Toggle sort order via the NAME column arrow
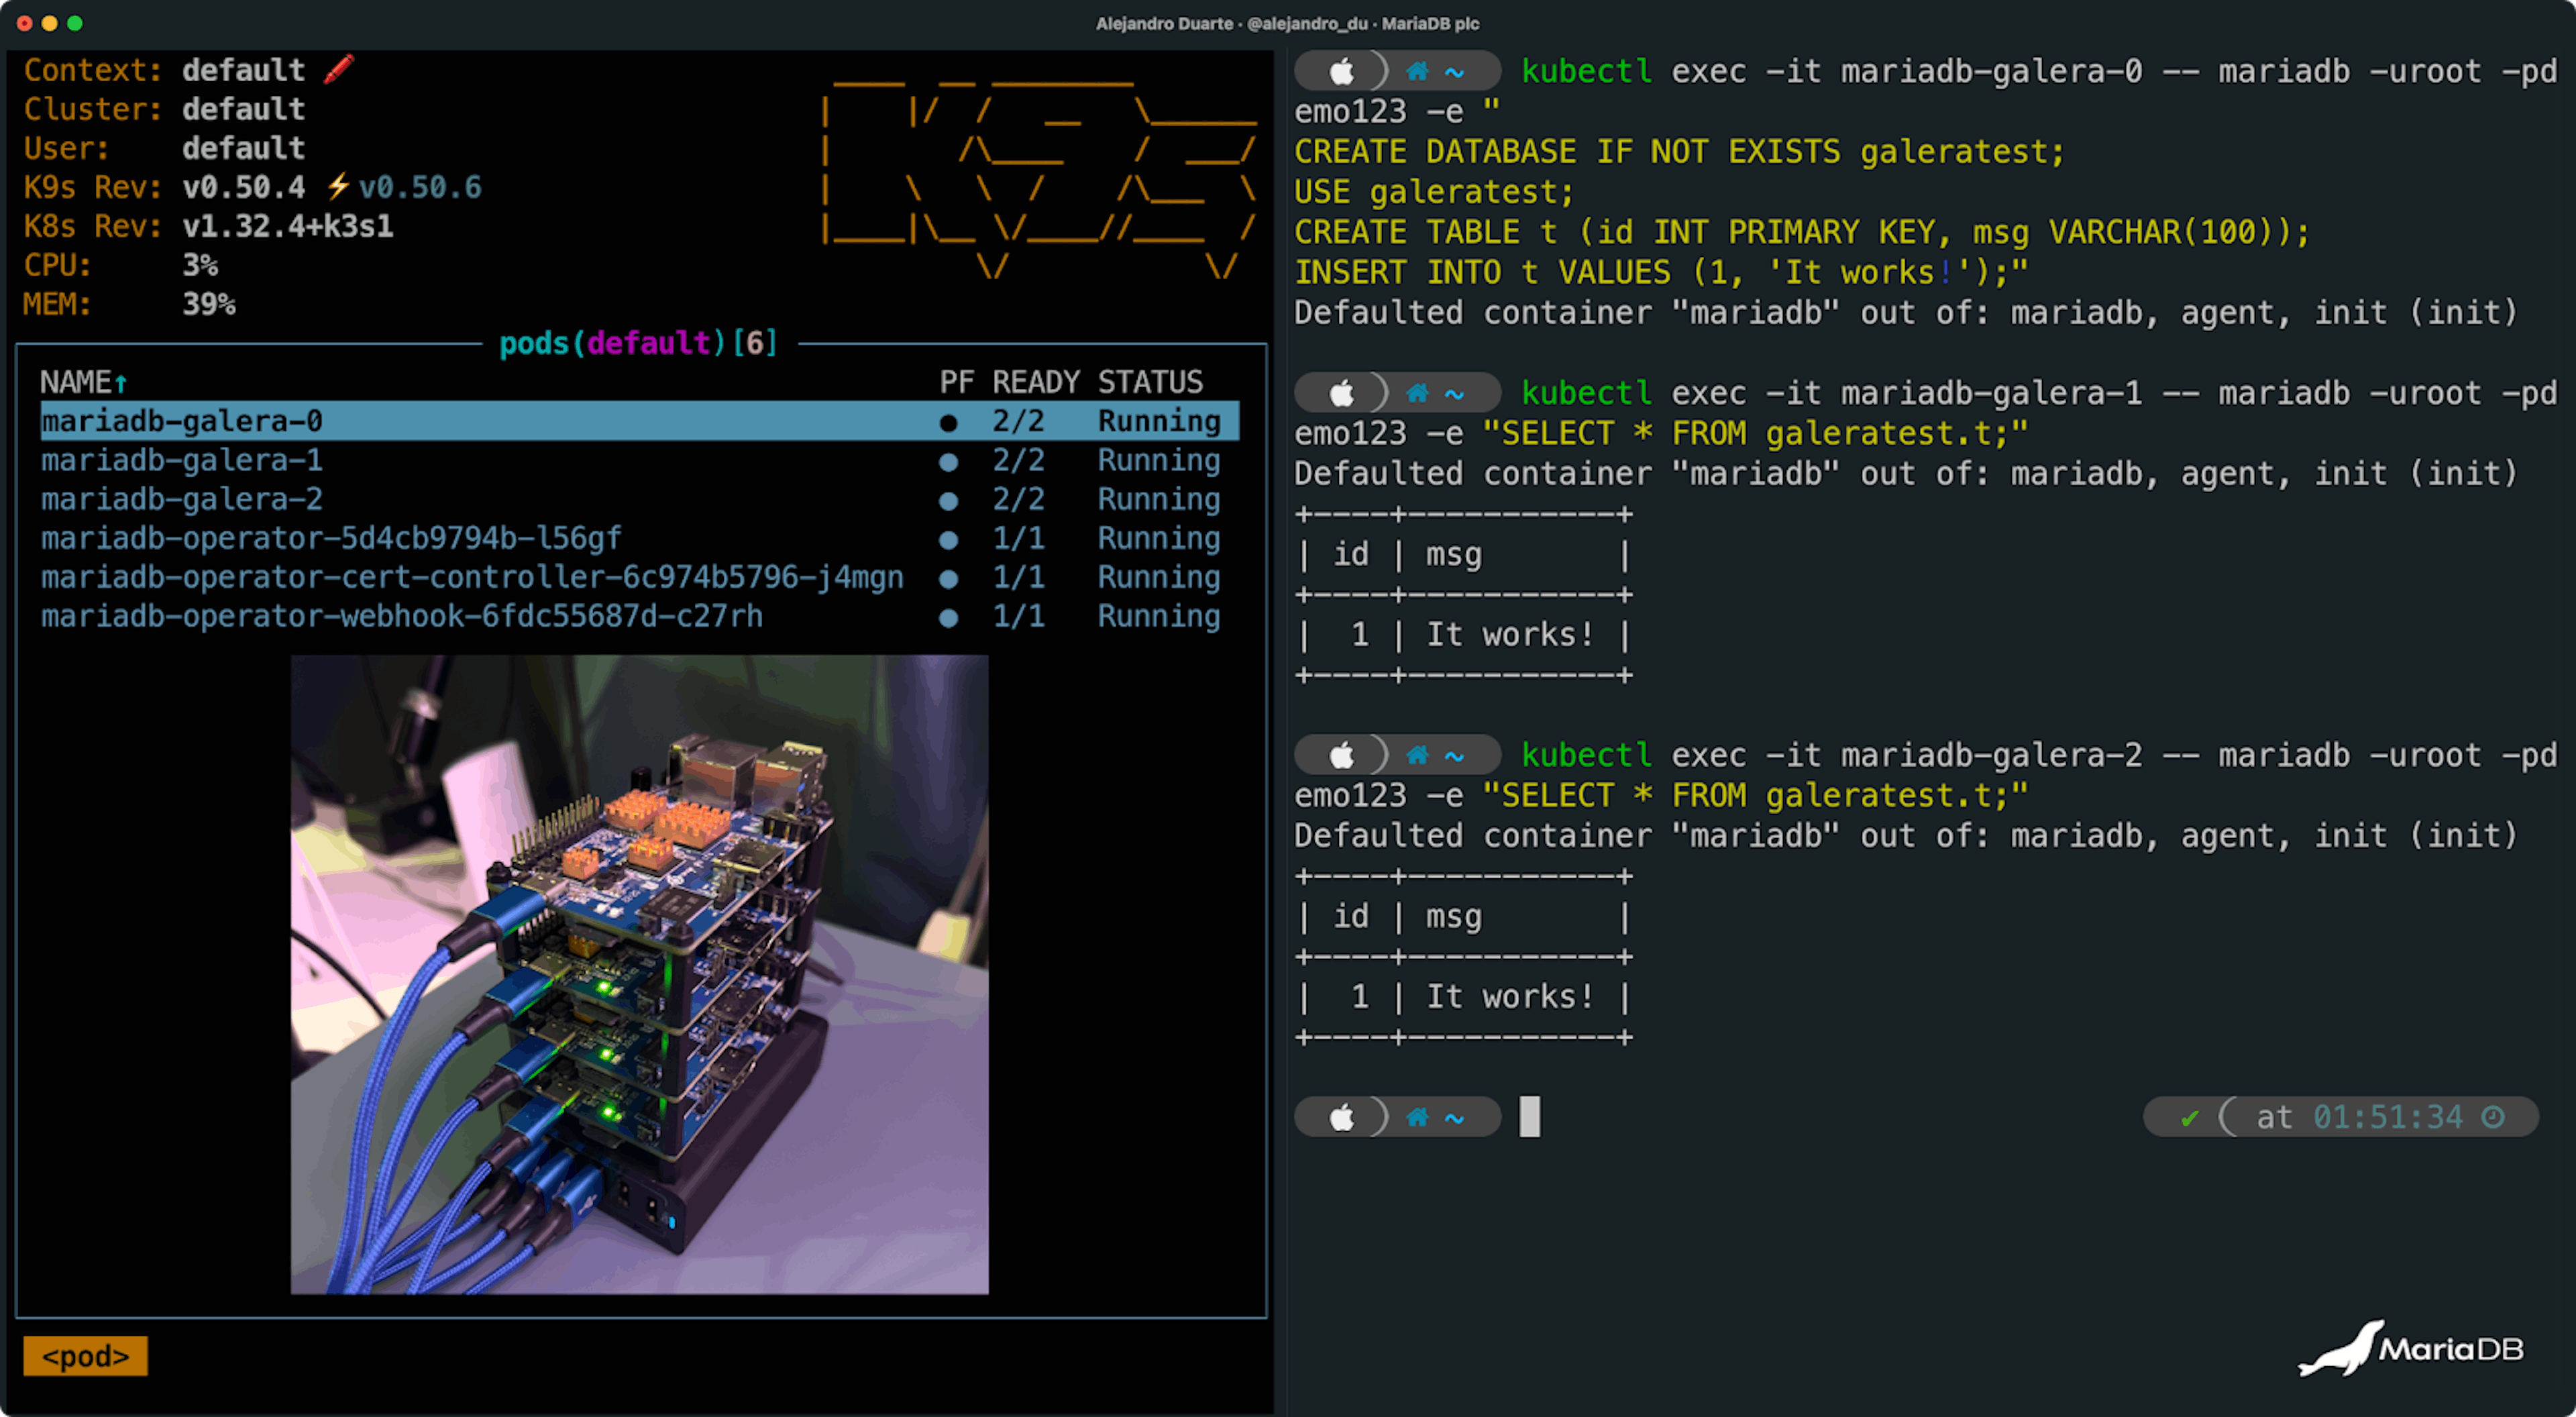The image size is (2576, 1417). pos(121,383)
